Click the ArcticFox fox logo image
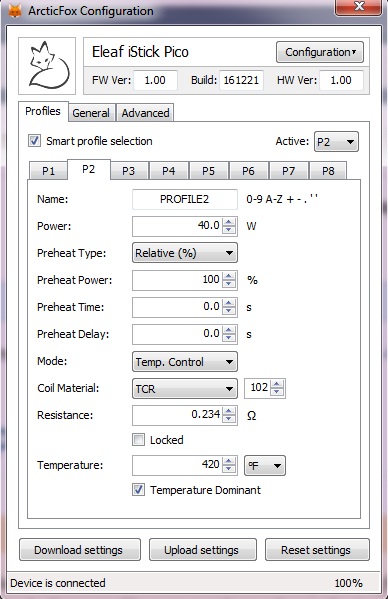This screenshot has height=599, width=388. [x=47, y=66]
